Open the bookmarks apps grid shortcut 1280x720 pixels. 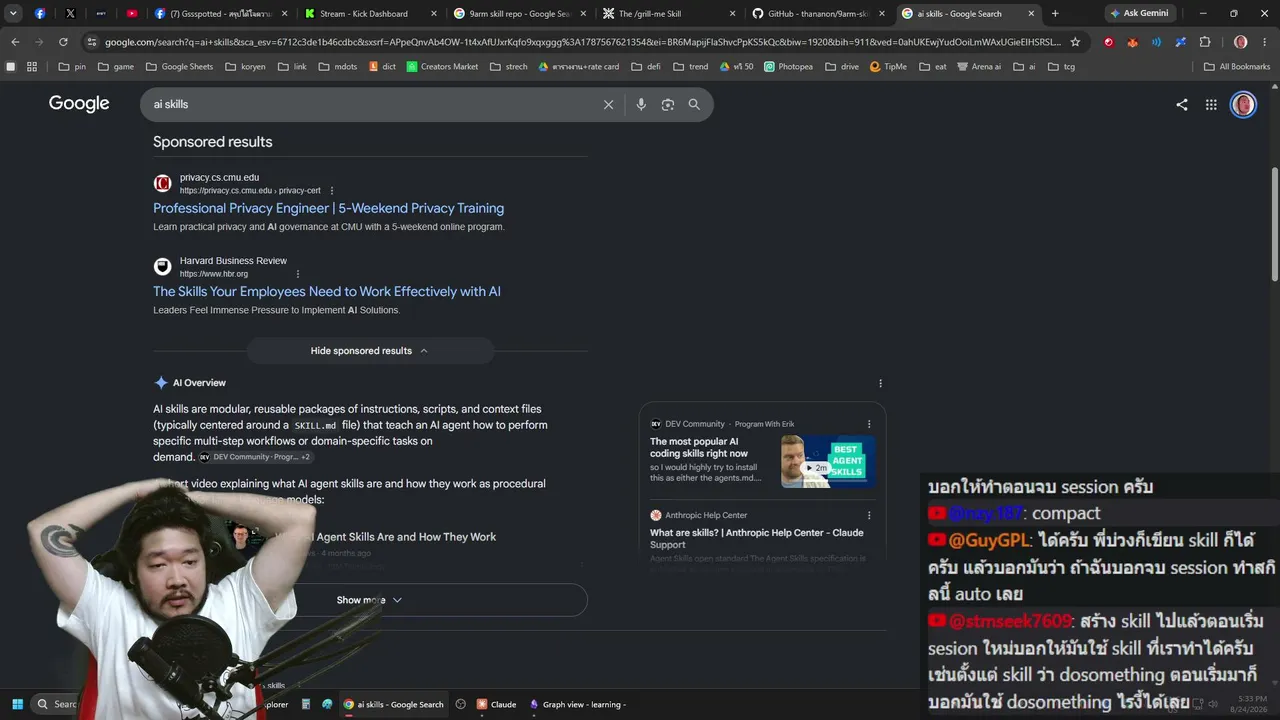pyautogui.click(x=32, y=67)
